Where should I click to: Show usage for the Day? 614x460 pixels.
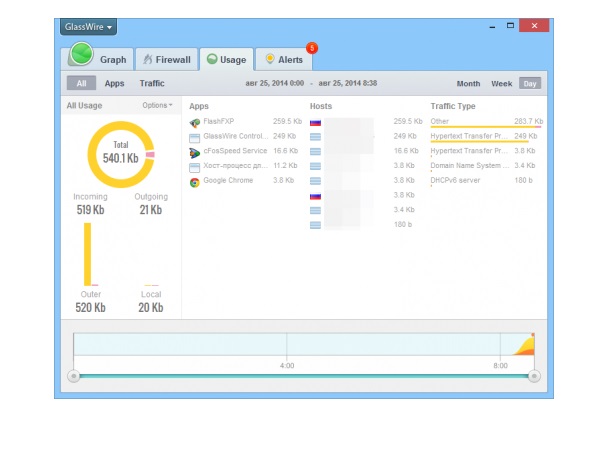530,83
